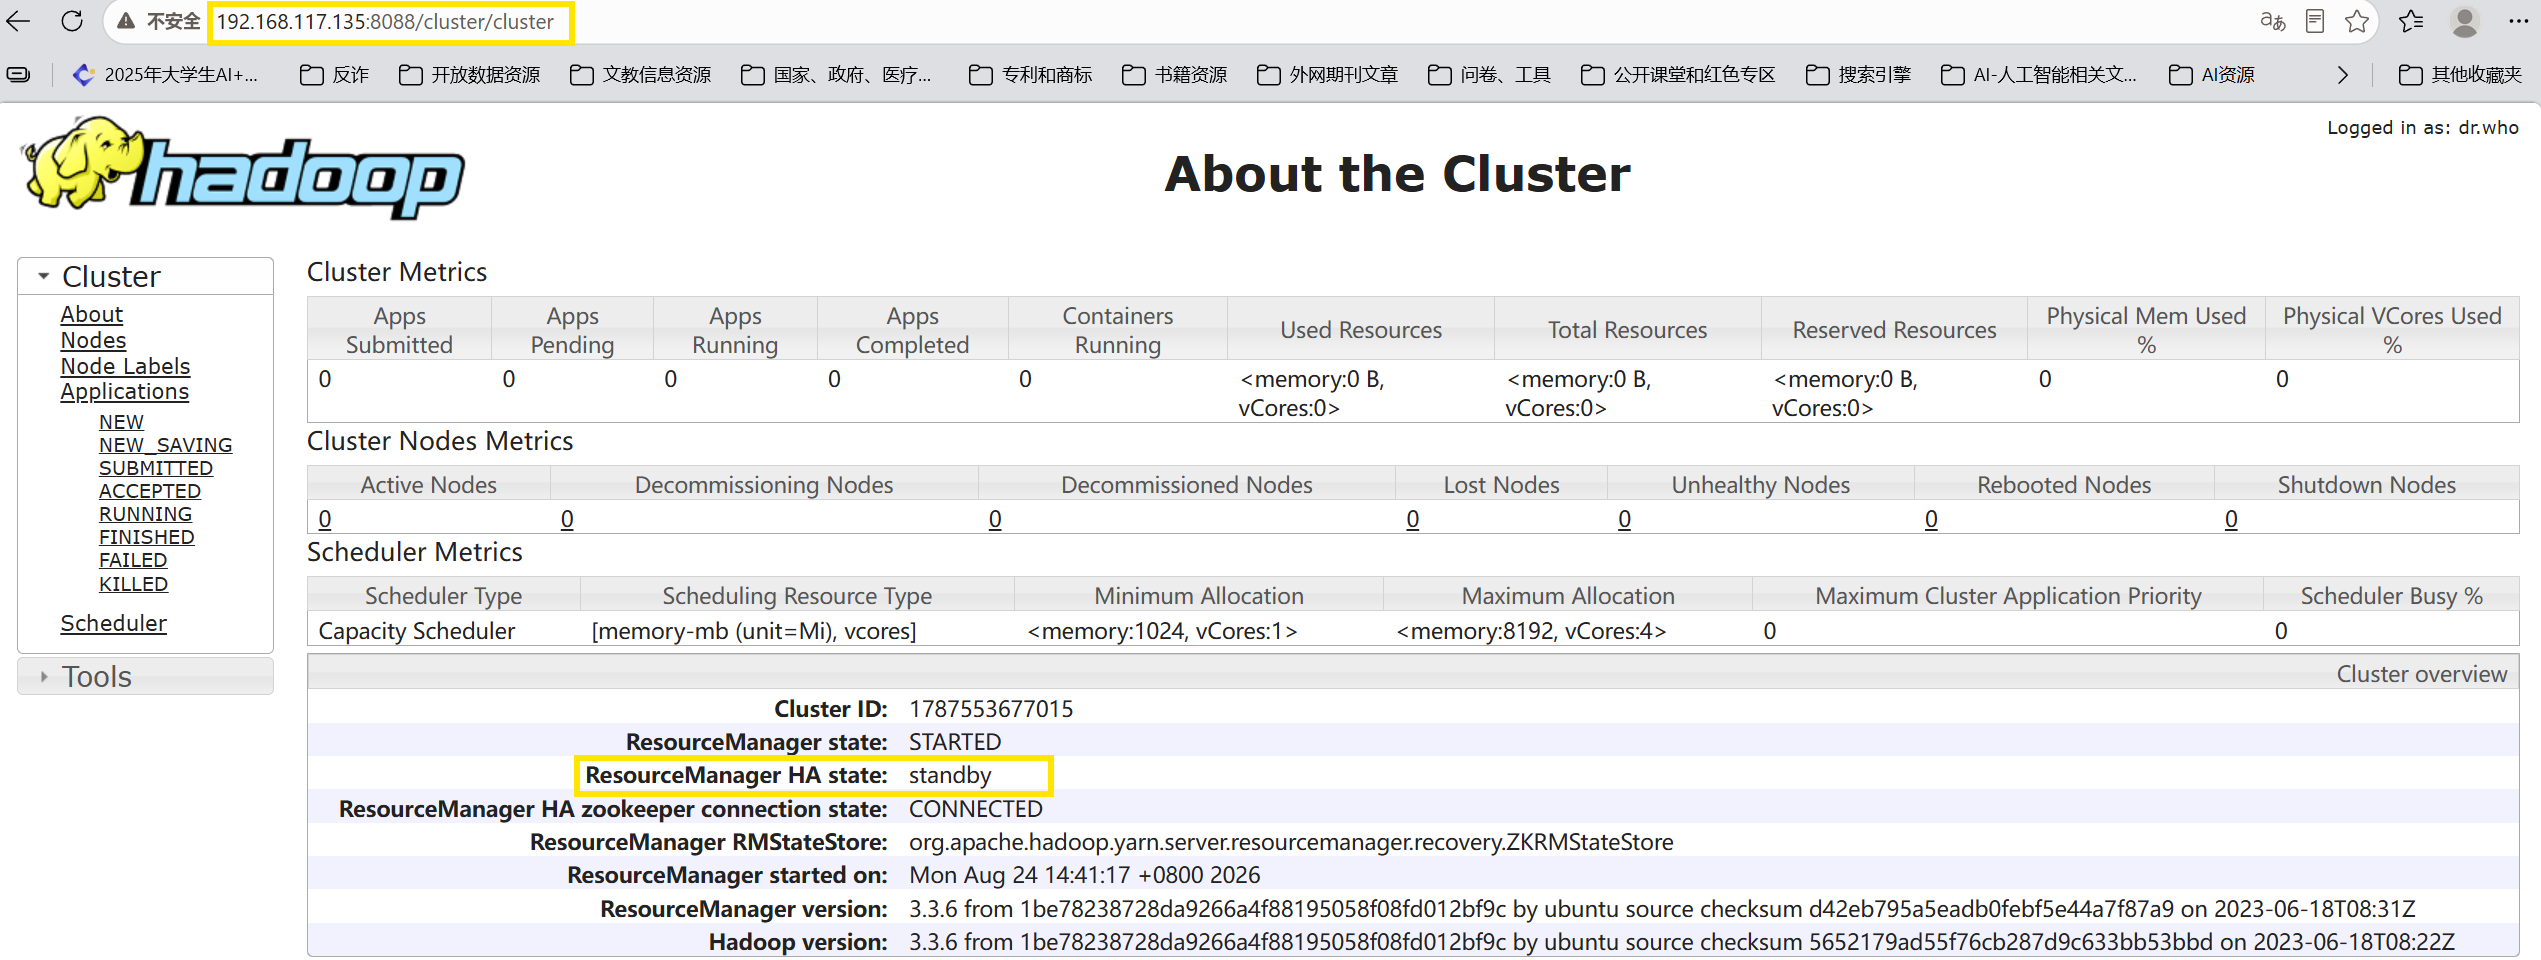This screenshot has width=2541, height=960.
Task: Open the 专利和商标 bookmark folder
Action: coord(1031,75)
